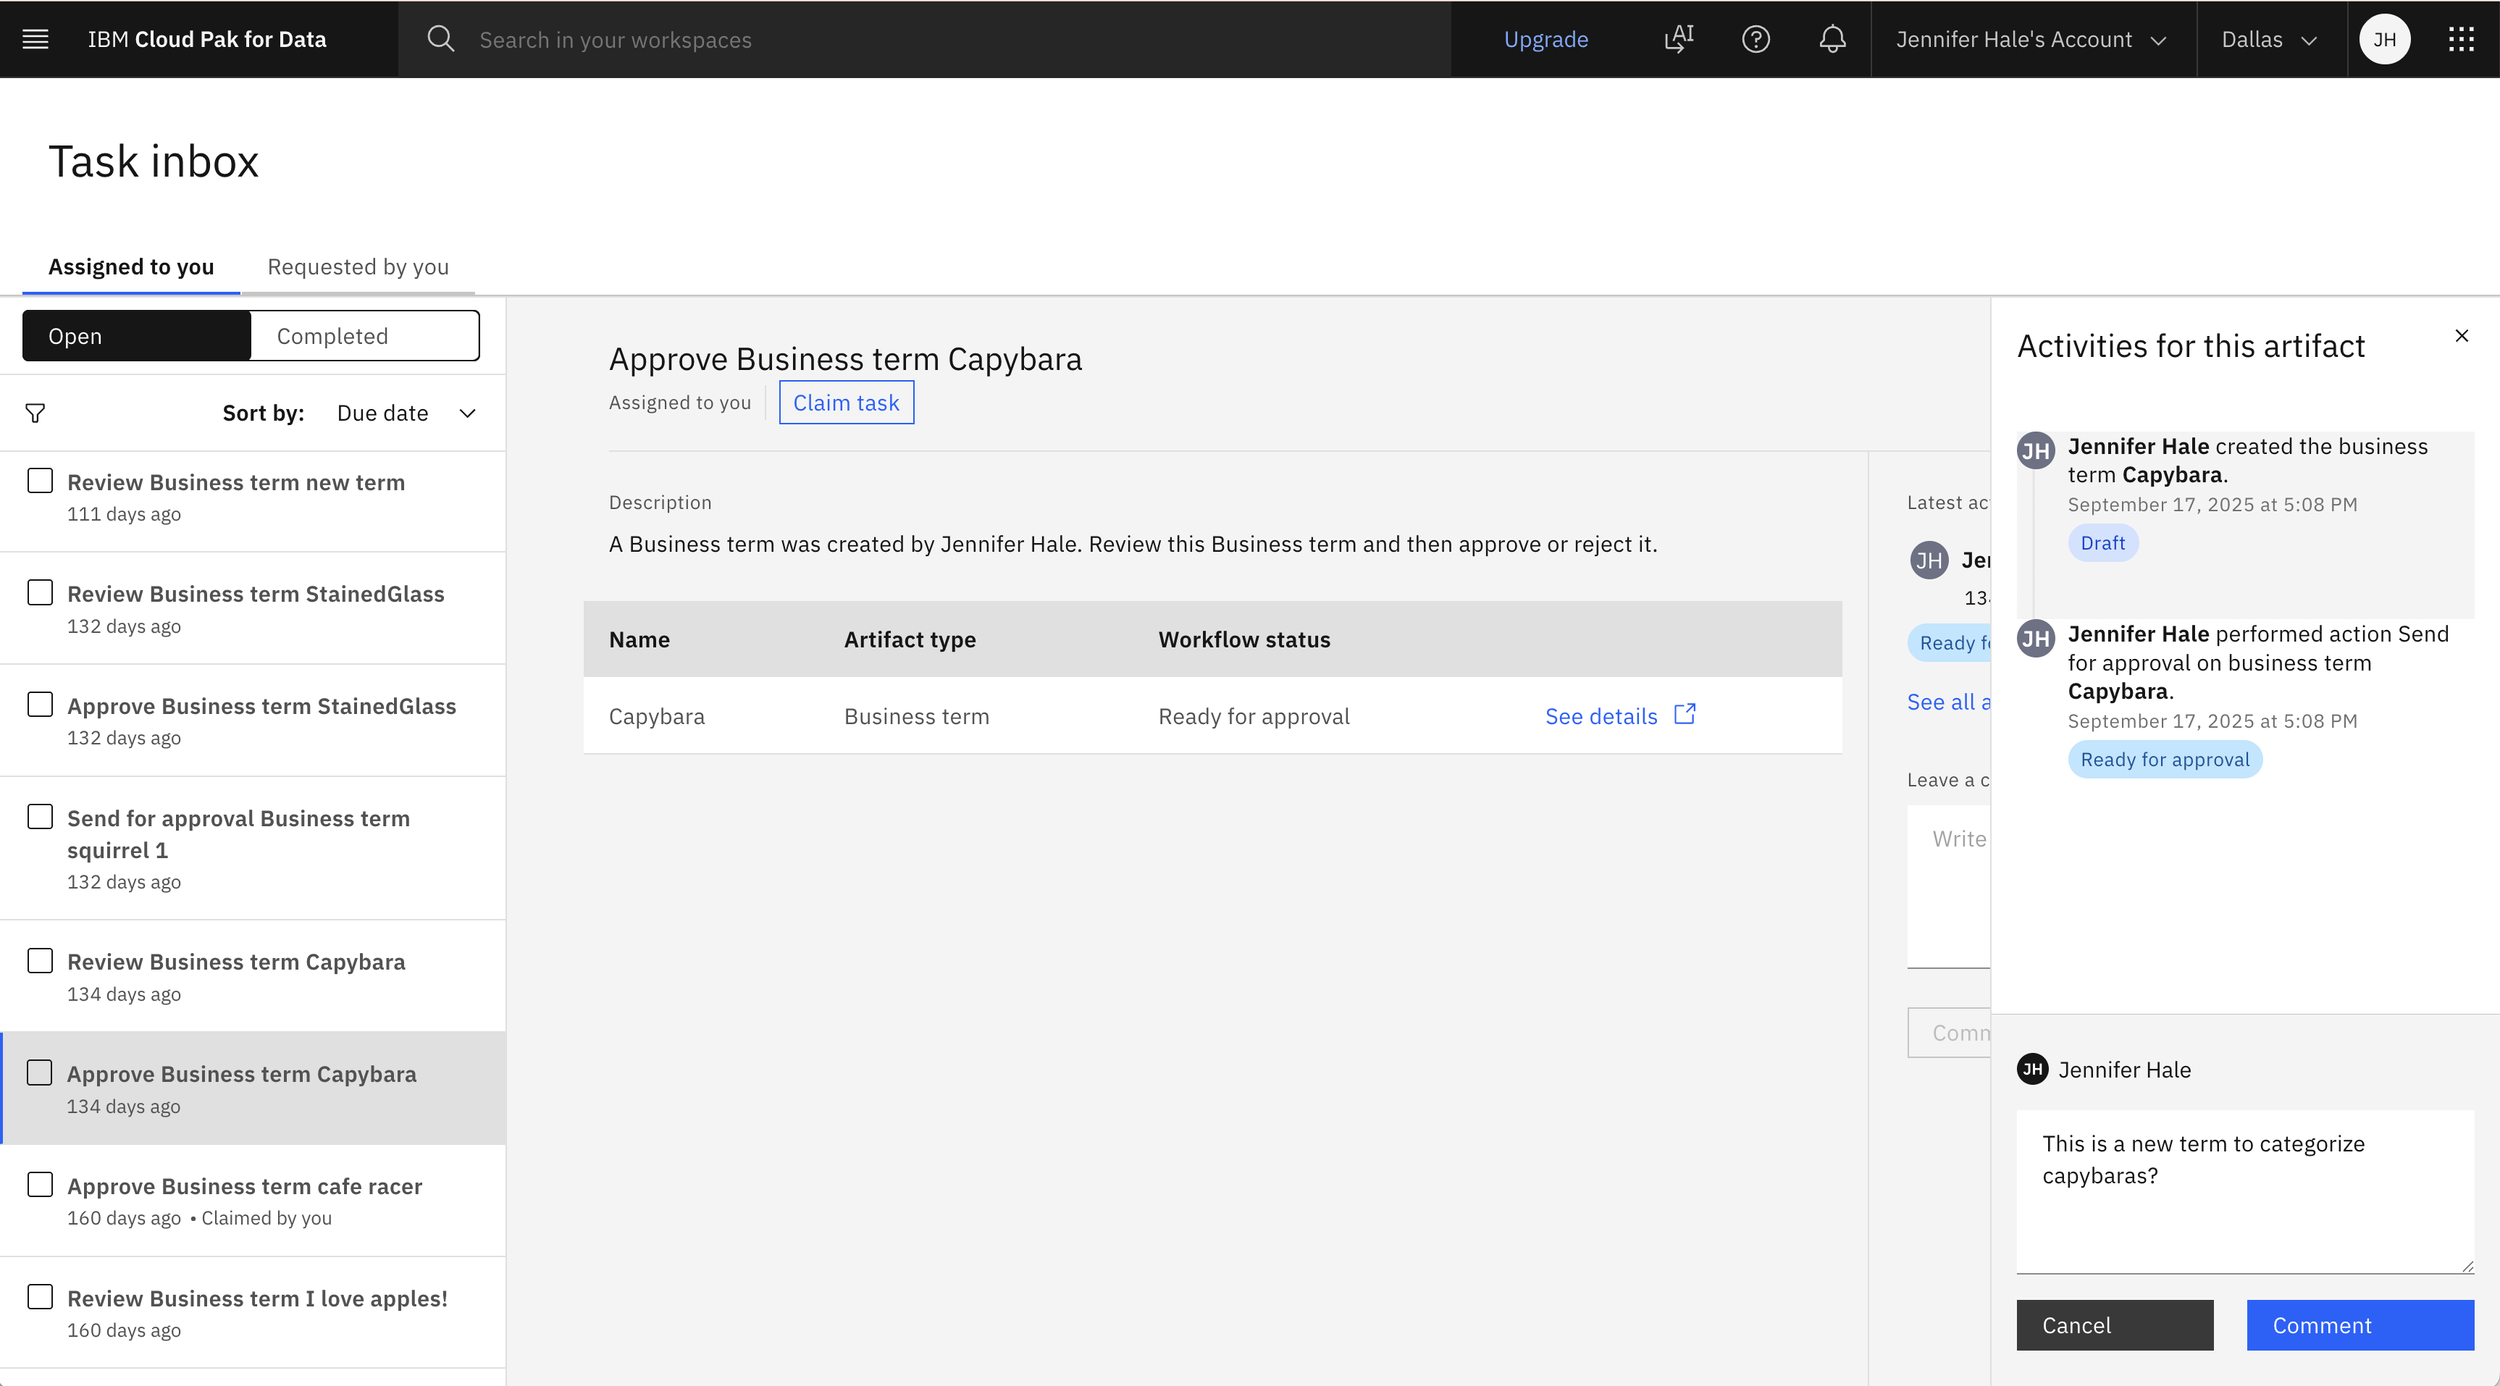
Task: Open Jennifer Hale's Account dropdown
Action: pos(2030,39)
